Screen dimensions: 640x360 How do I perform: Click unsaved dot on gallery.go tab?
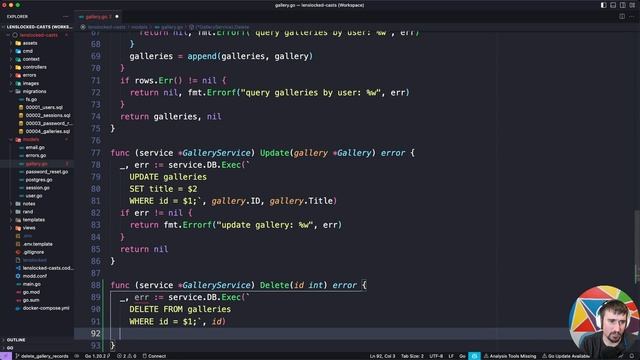tap(117, 17)
